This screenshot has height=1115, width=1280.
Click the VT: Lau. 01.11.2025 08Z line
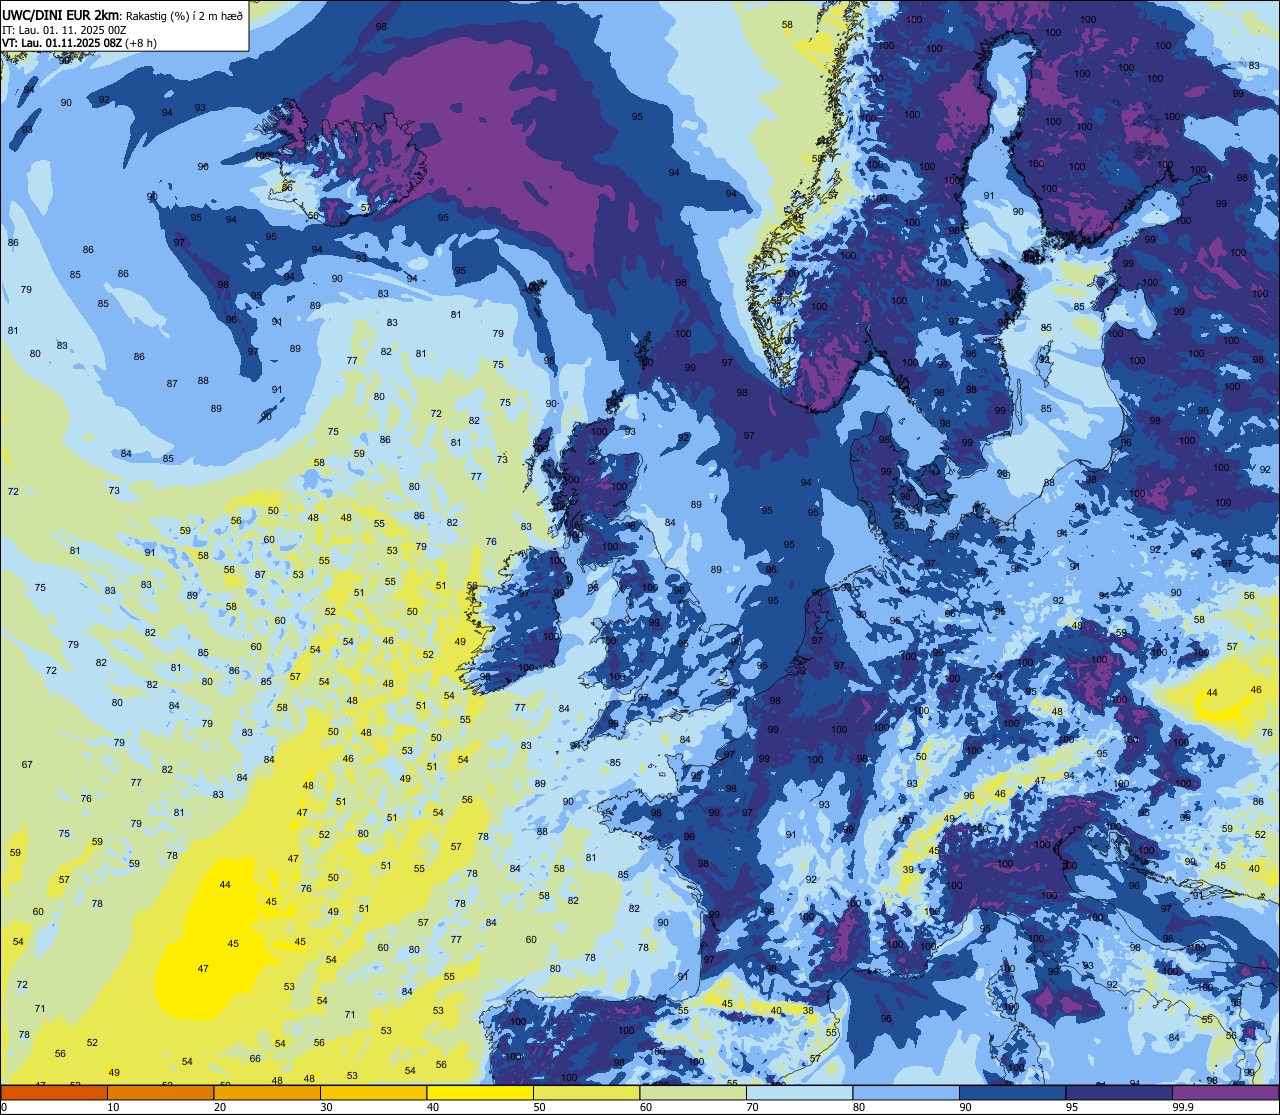coord(61,43)
